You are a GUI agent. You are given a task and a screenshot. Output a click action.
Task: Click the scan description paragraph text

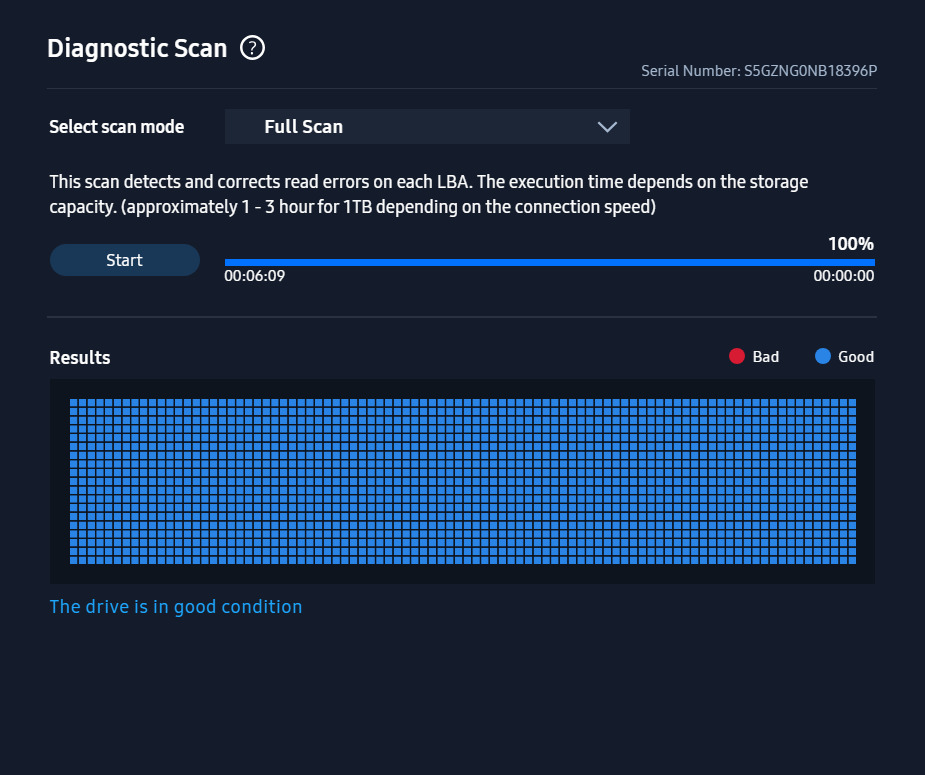(x=428, y=195)
